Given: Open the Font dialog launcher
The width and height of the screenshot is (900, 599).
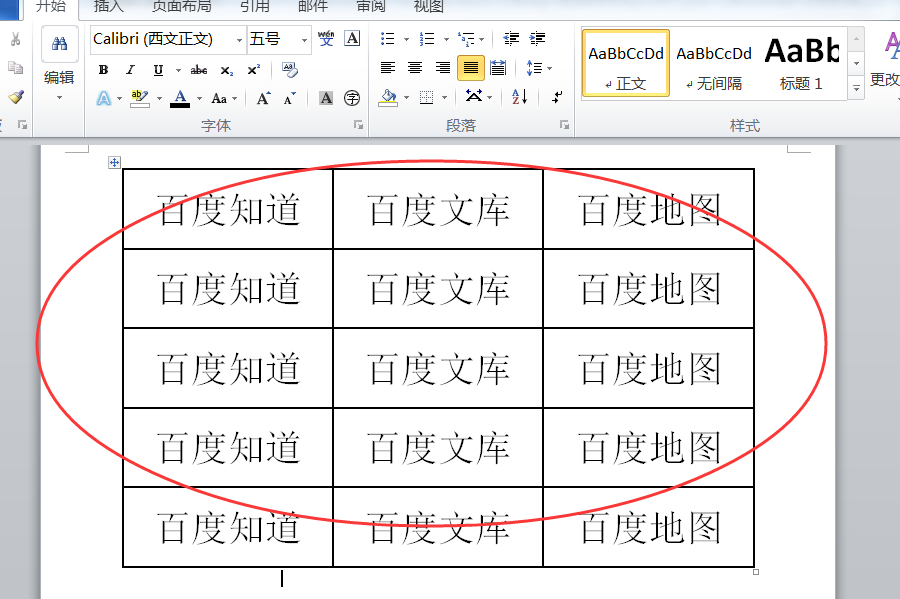Looking at the screenshot, I should [358, 125].
